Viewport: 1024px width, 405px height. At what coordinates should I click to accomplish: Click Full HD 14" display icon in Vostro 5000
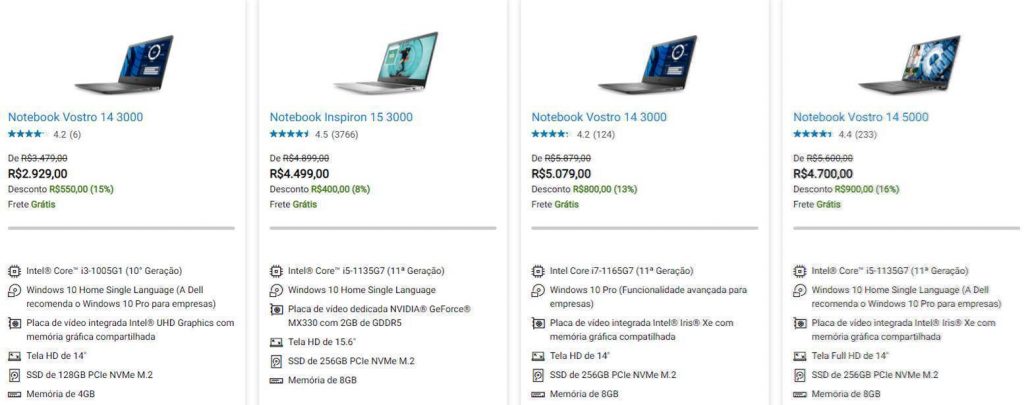pos(800,356)
